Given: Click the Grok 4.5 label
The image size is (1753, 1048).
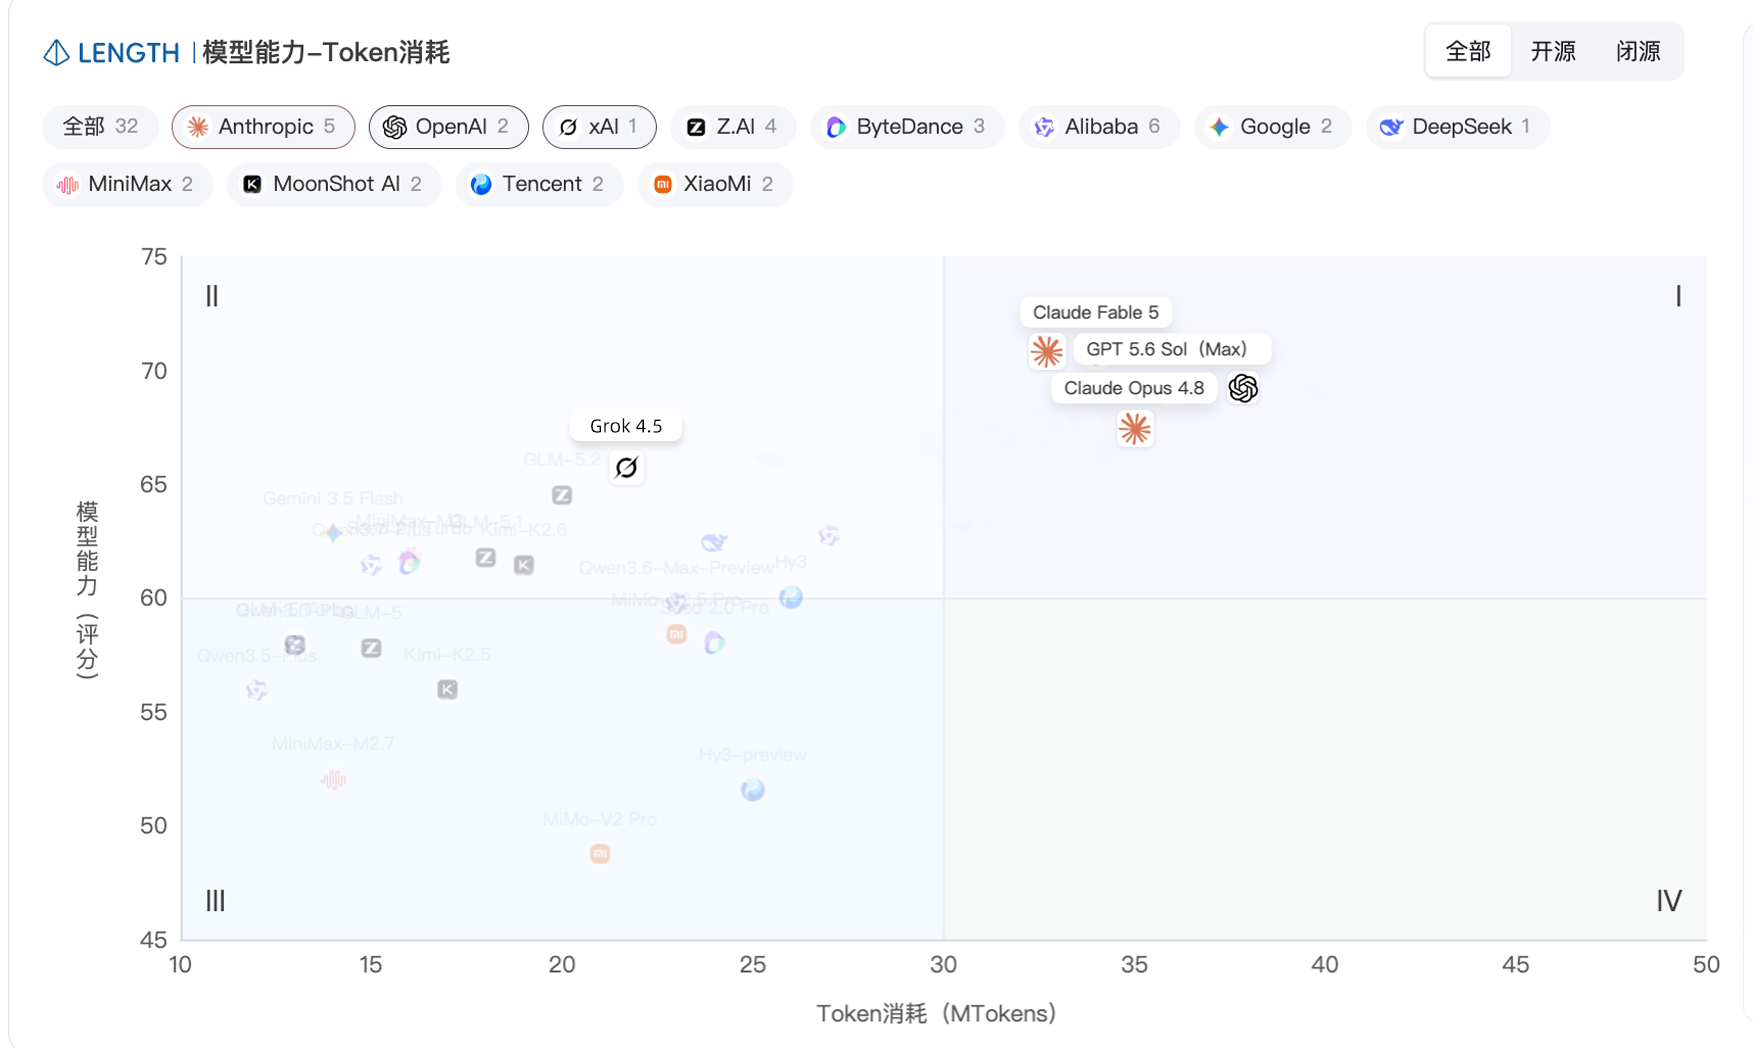Looking at the screenshot, I should tap(626, 426).
